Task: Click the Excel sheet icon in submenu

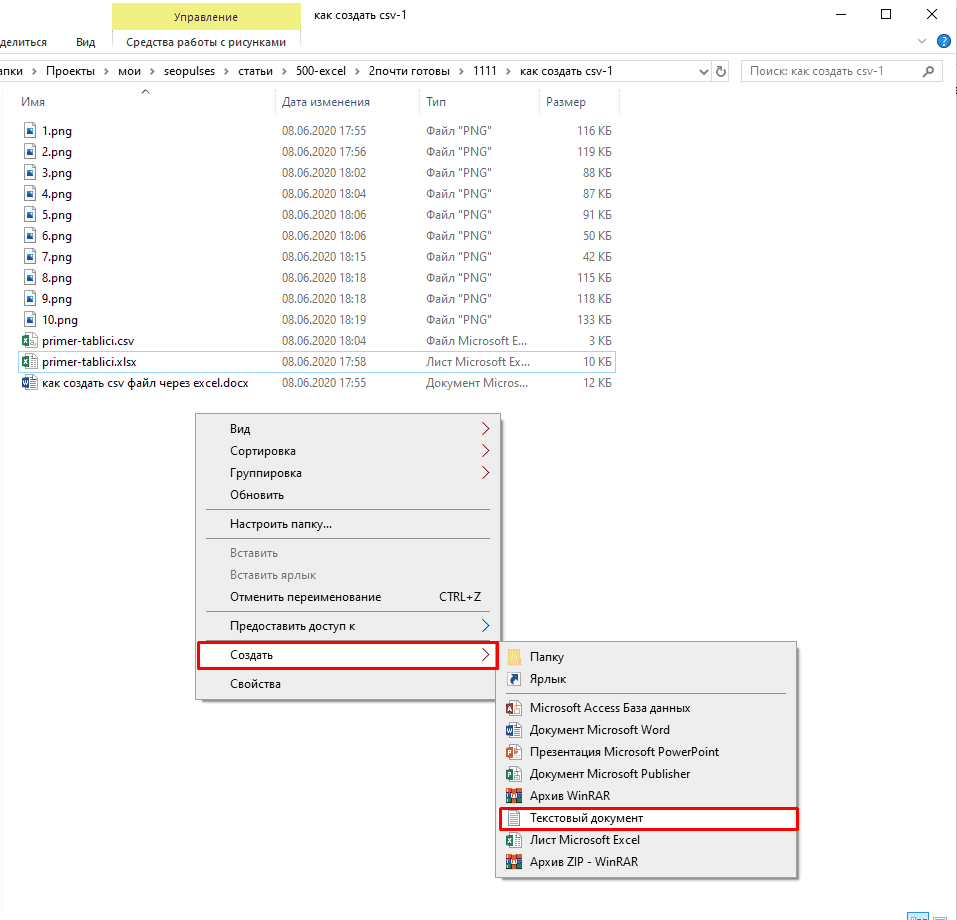Action: (x=514, y=840)
